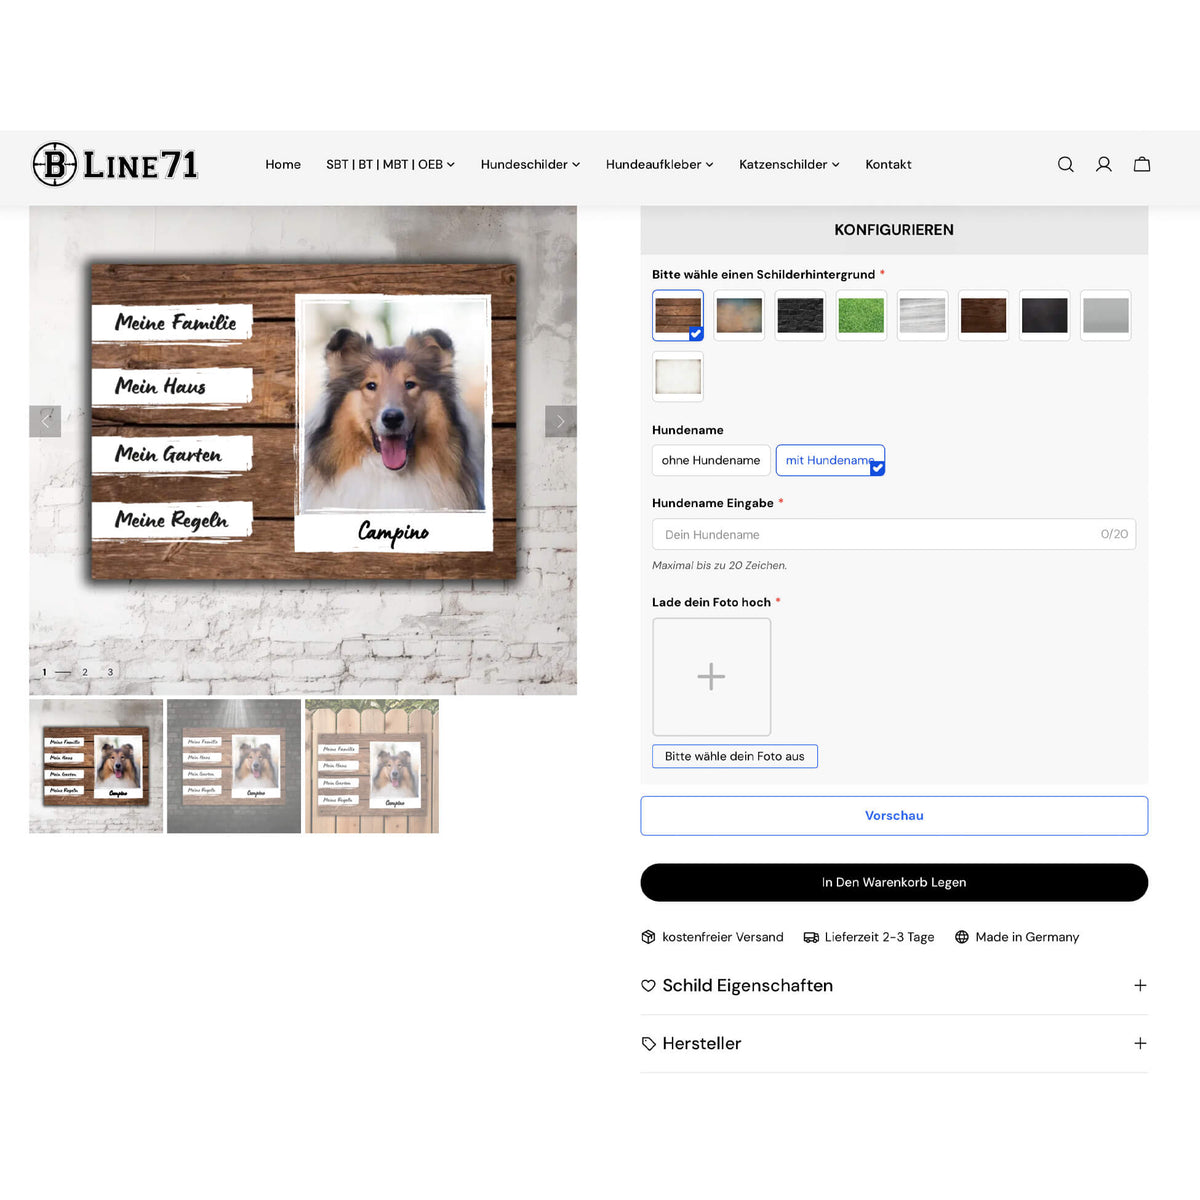1200x1200 pixels.
Task: Click the main product sign image
Action: coord(303,450)
